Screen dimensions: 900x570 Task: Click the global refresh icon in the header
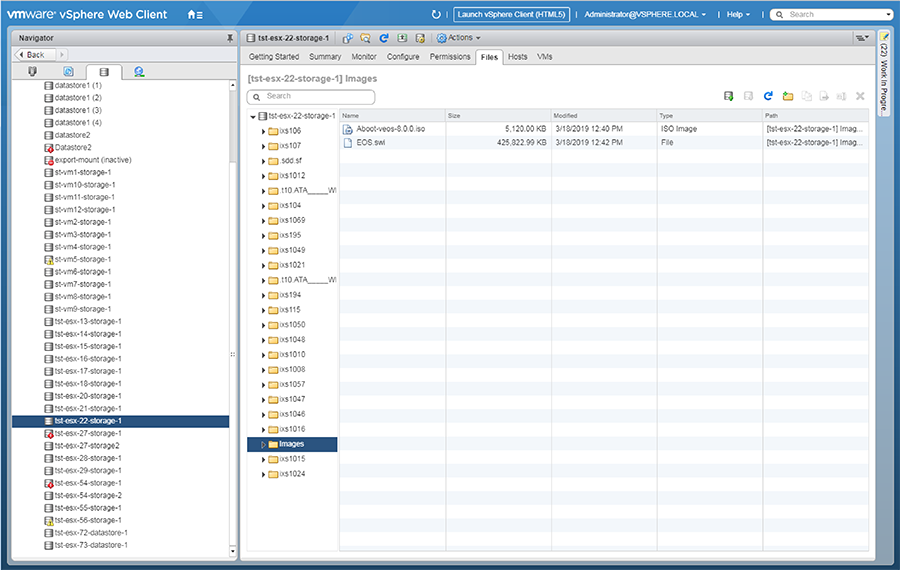coord(436,14)
